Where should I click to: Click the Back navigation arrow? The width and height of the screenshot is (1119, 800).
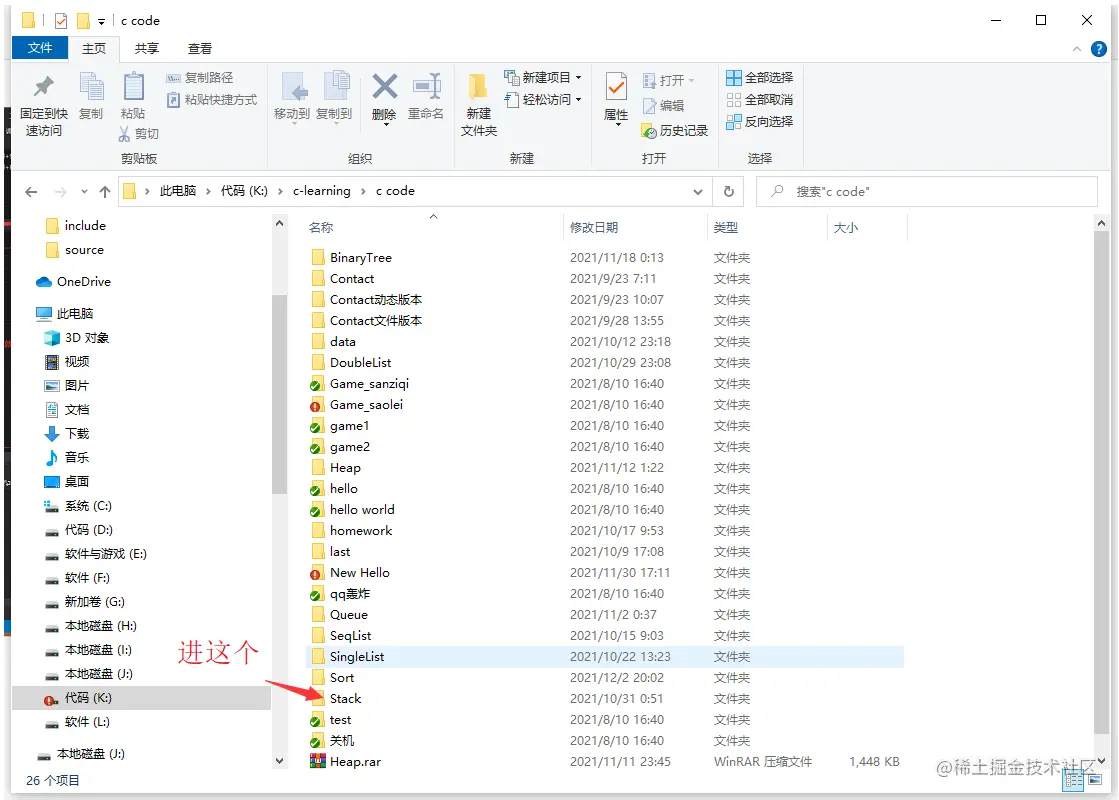point(31,191)
